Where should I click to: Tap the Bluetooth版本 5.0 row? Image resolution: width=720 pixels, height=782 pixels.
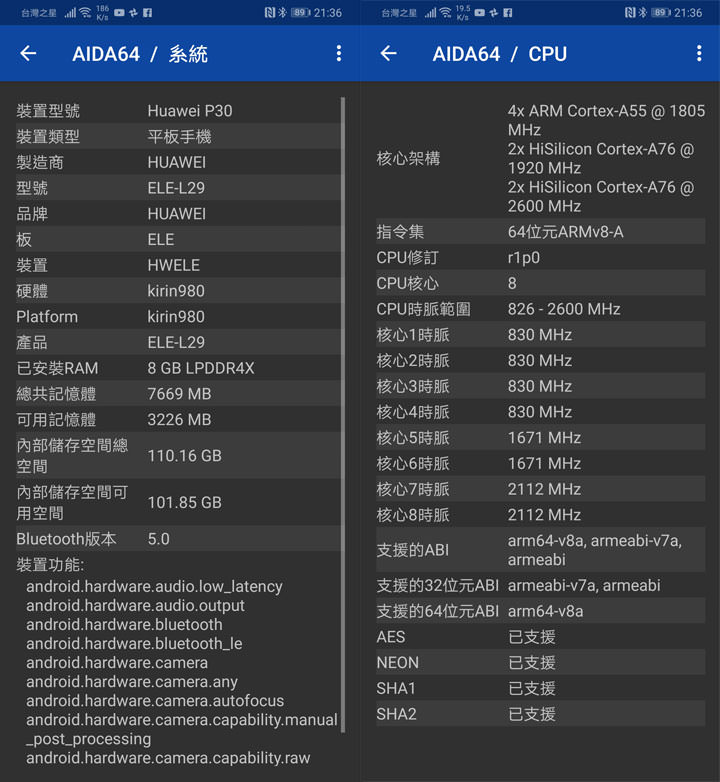click(x=179, y=539)
